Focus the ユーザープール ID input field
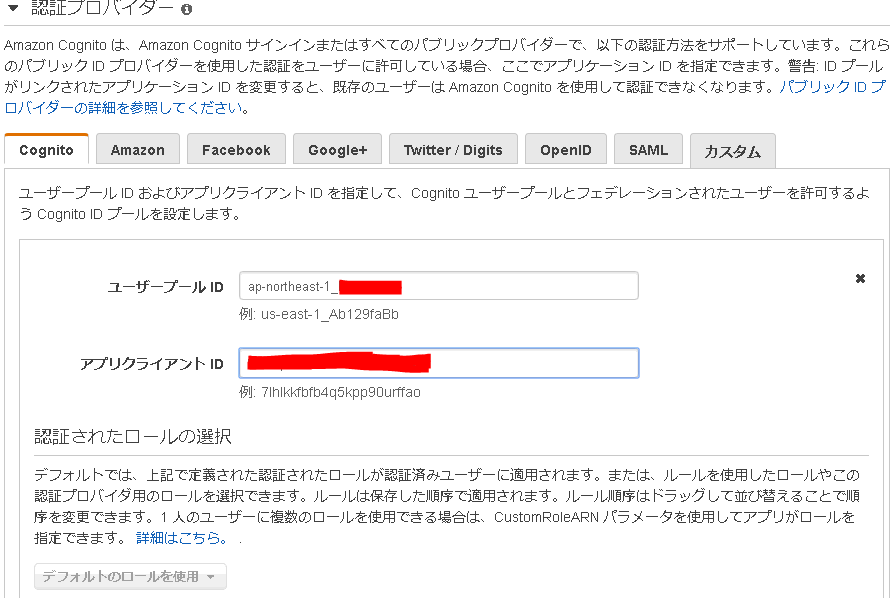 point(439,286)
